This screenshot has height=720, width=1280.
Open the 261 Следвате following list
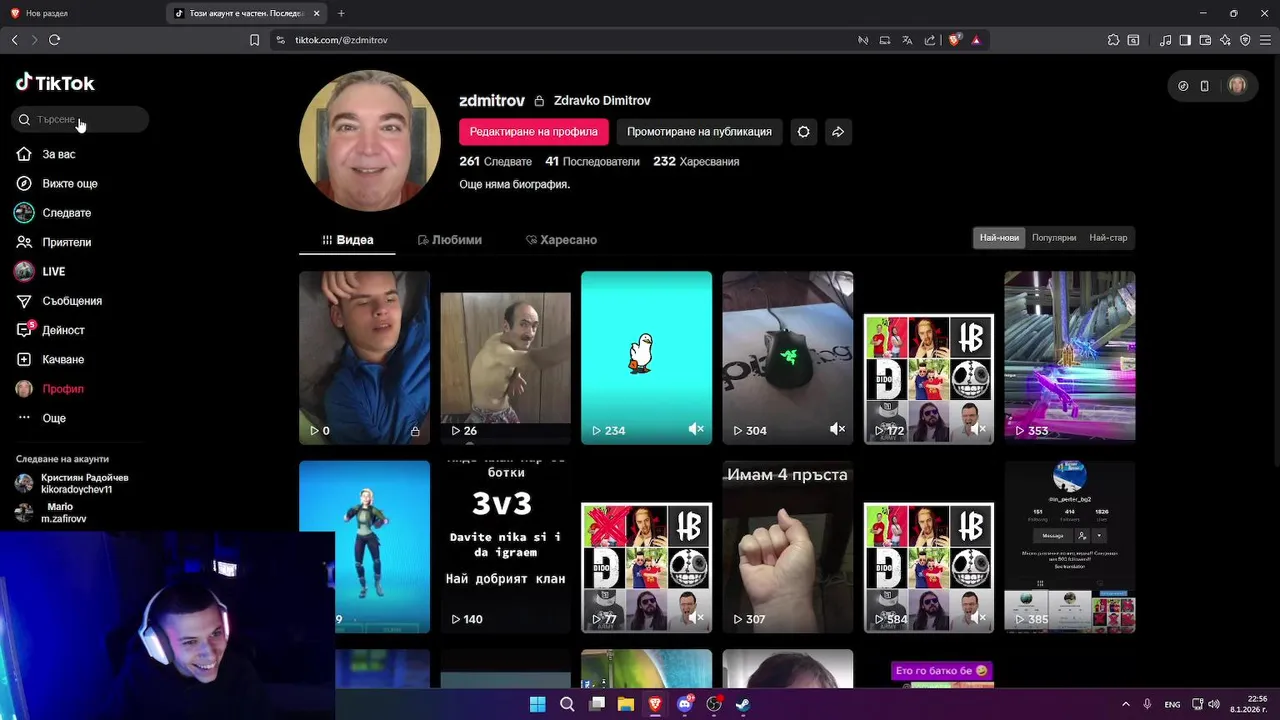(x=495, y=161)
